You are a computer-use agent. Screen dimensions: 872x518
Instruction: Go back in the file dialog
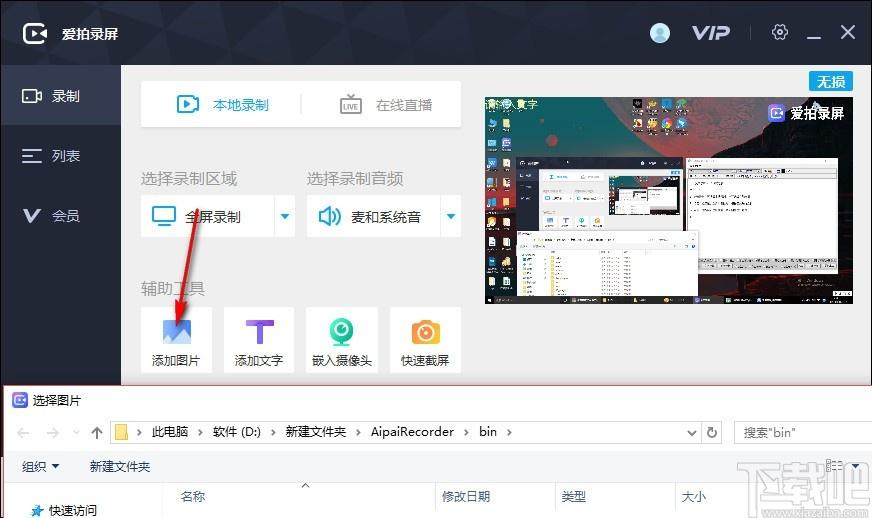pyautogui.click(x=23, y=432)
